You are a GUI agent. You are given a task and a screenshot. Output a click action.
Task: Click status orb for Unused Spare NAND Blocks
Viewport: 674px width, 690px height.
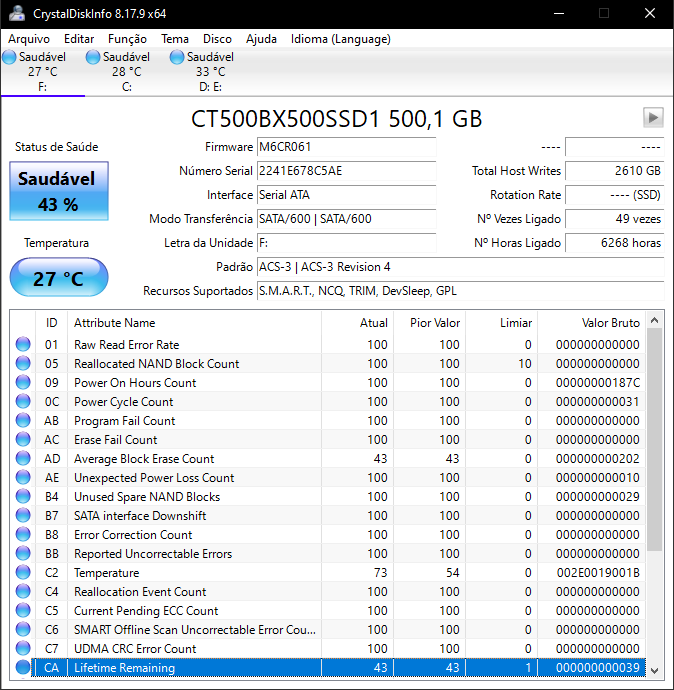pyautogui.click(x=23, y=496)
